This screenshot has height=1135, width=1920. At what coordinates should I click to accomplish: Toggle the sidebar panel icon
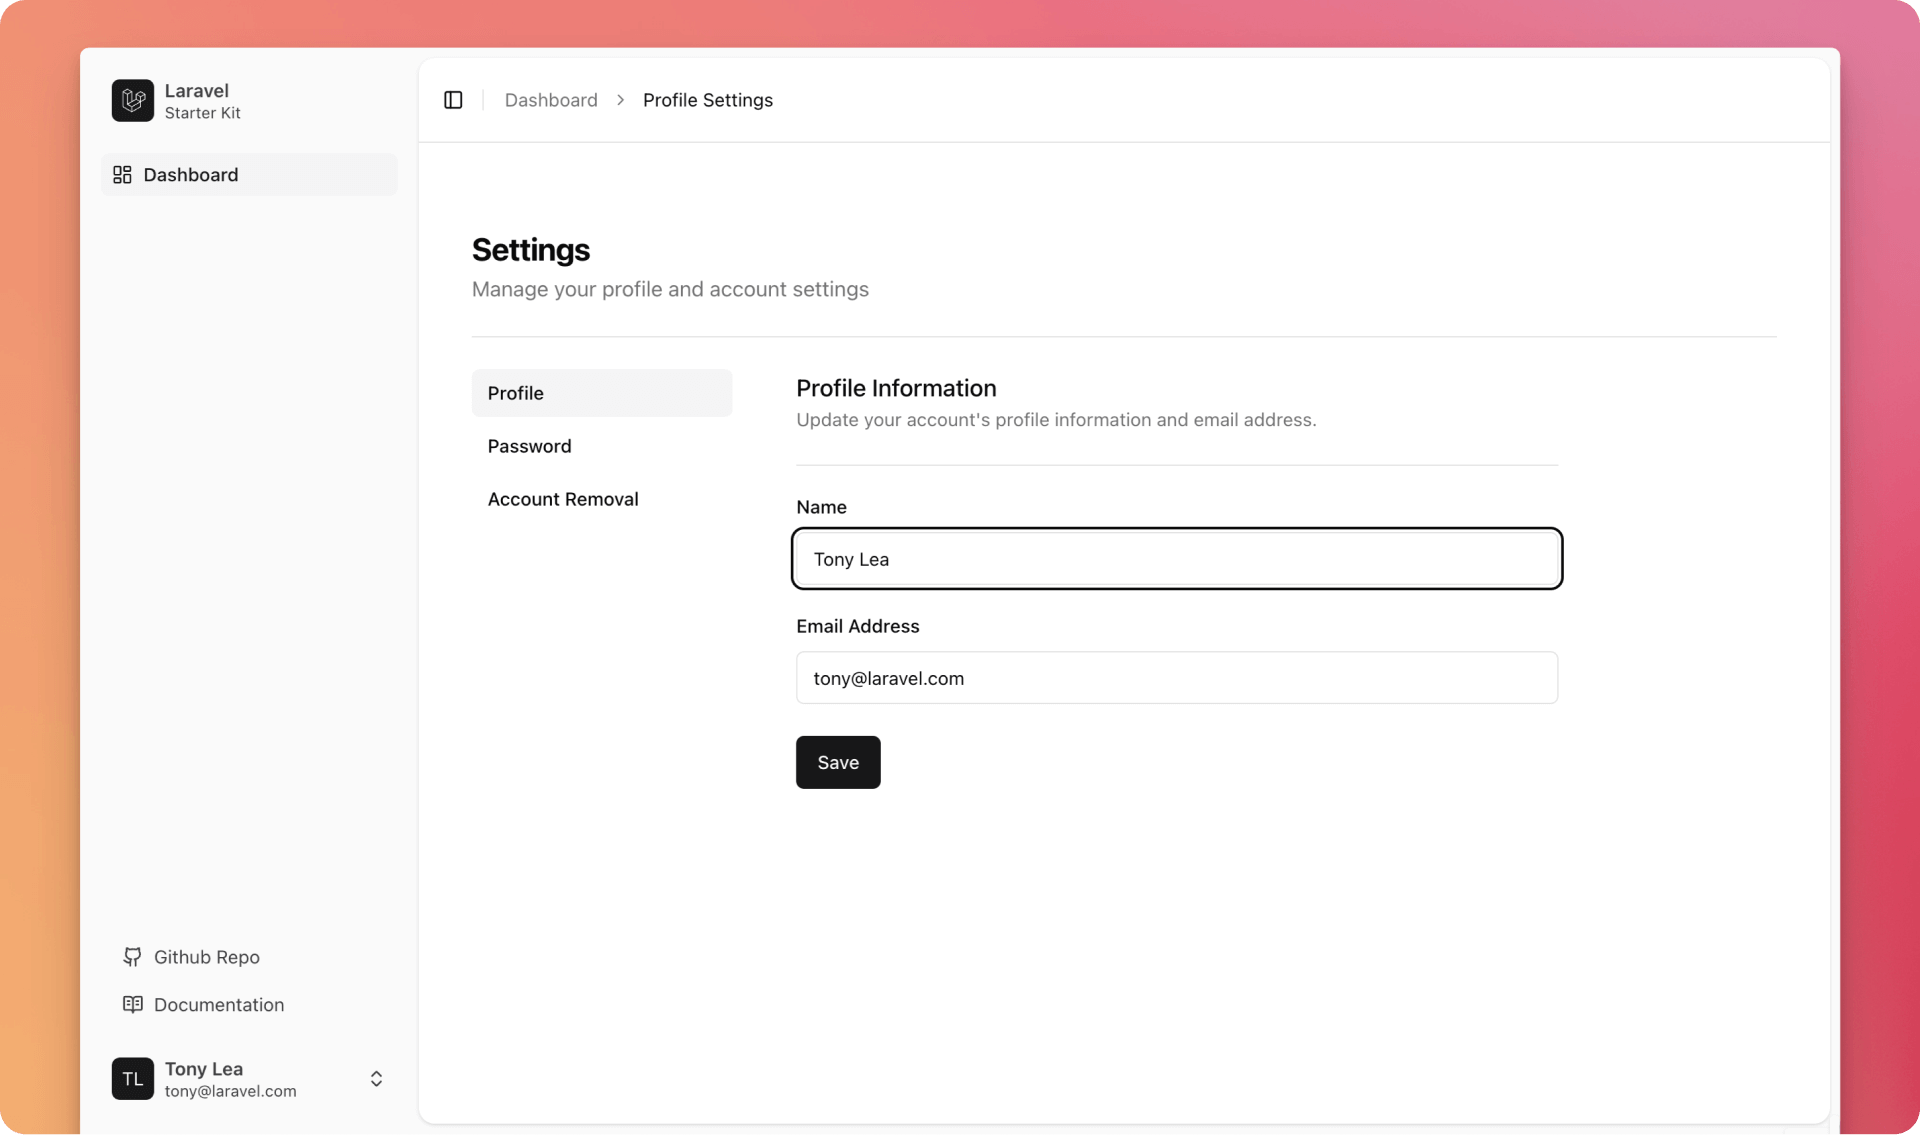453,100
